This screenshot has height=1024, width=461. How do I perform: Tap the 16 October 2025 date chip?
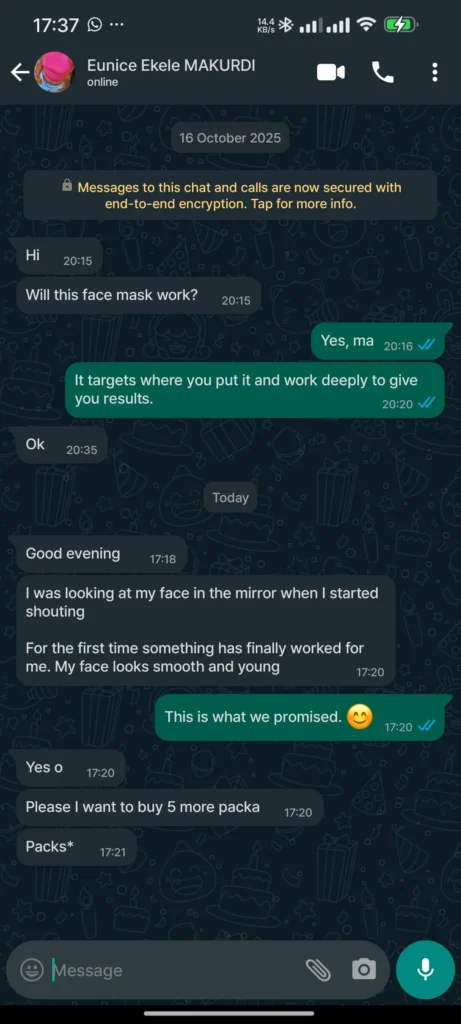[230, 138]
